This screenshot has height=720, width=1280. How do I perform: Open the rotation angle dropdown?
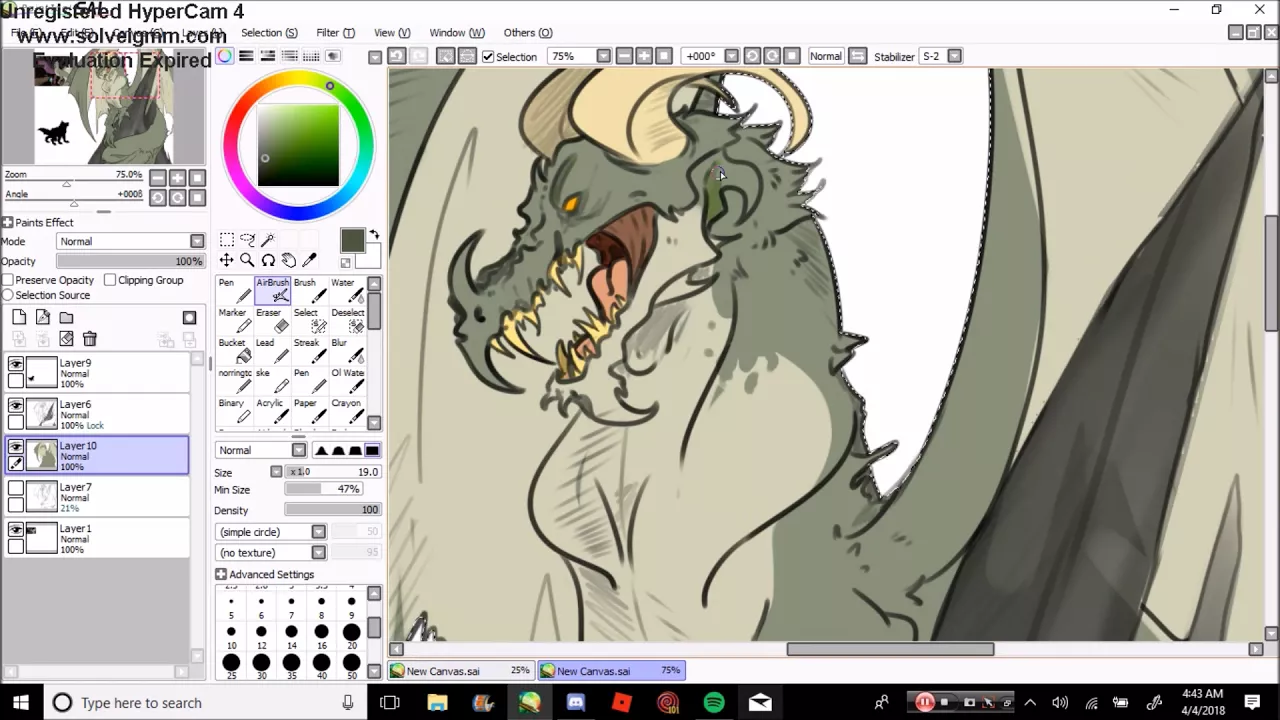point(731,56)
